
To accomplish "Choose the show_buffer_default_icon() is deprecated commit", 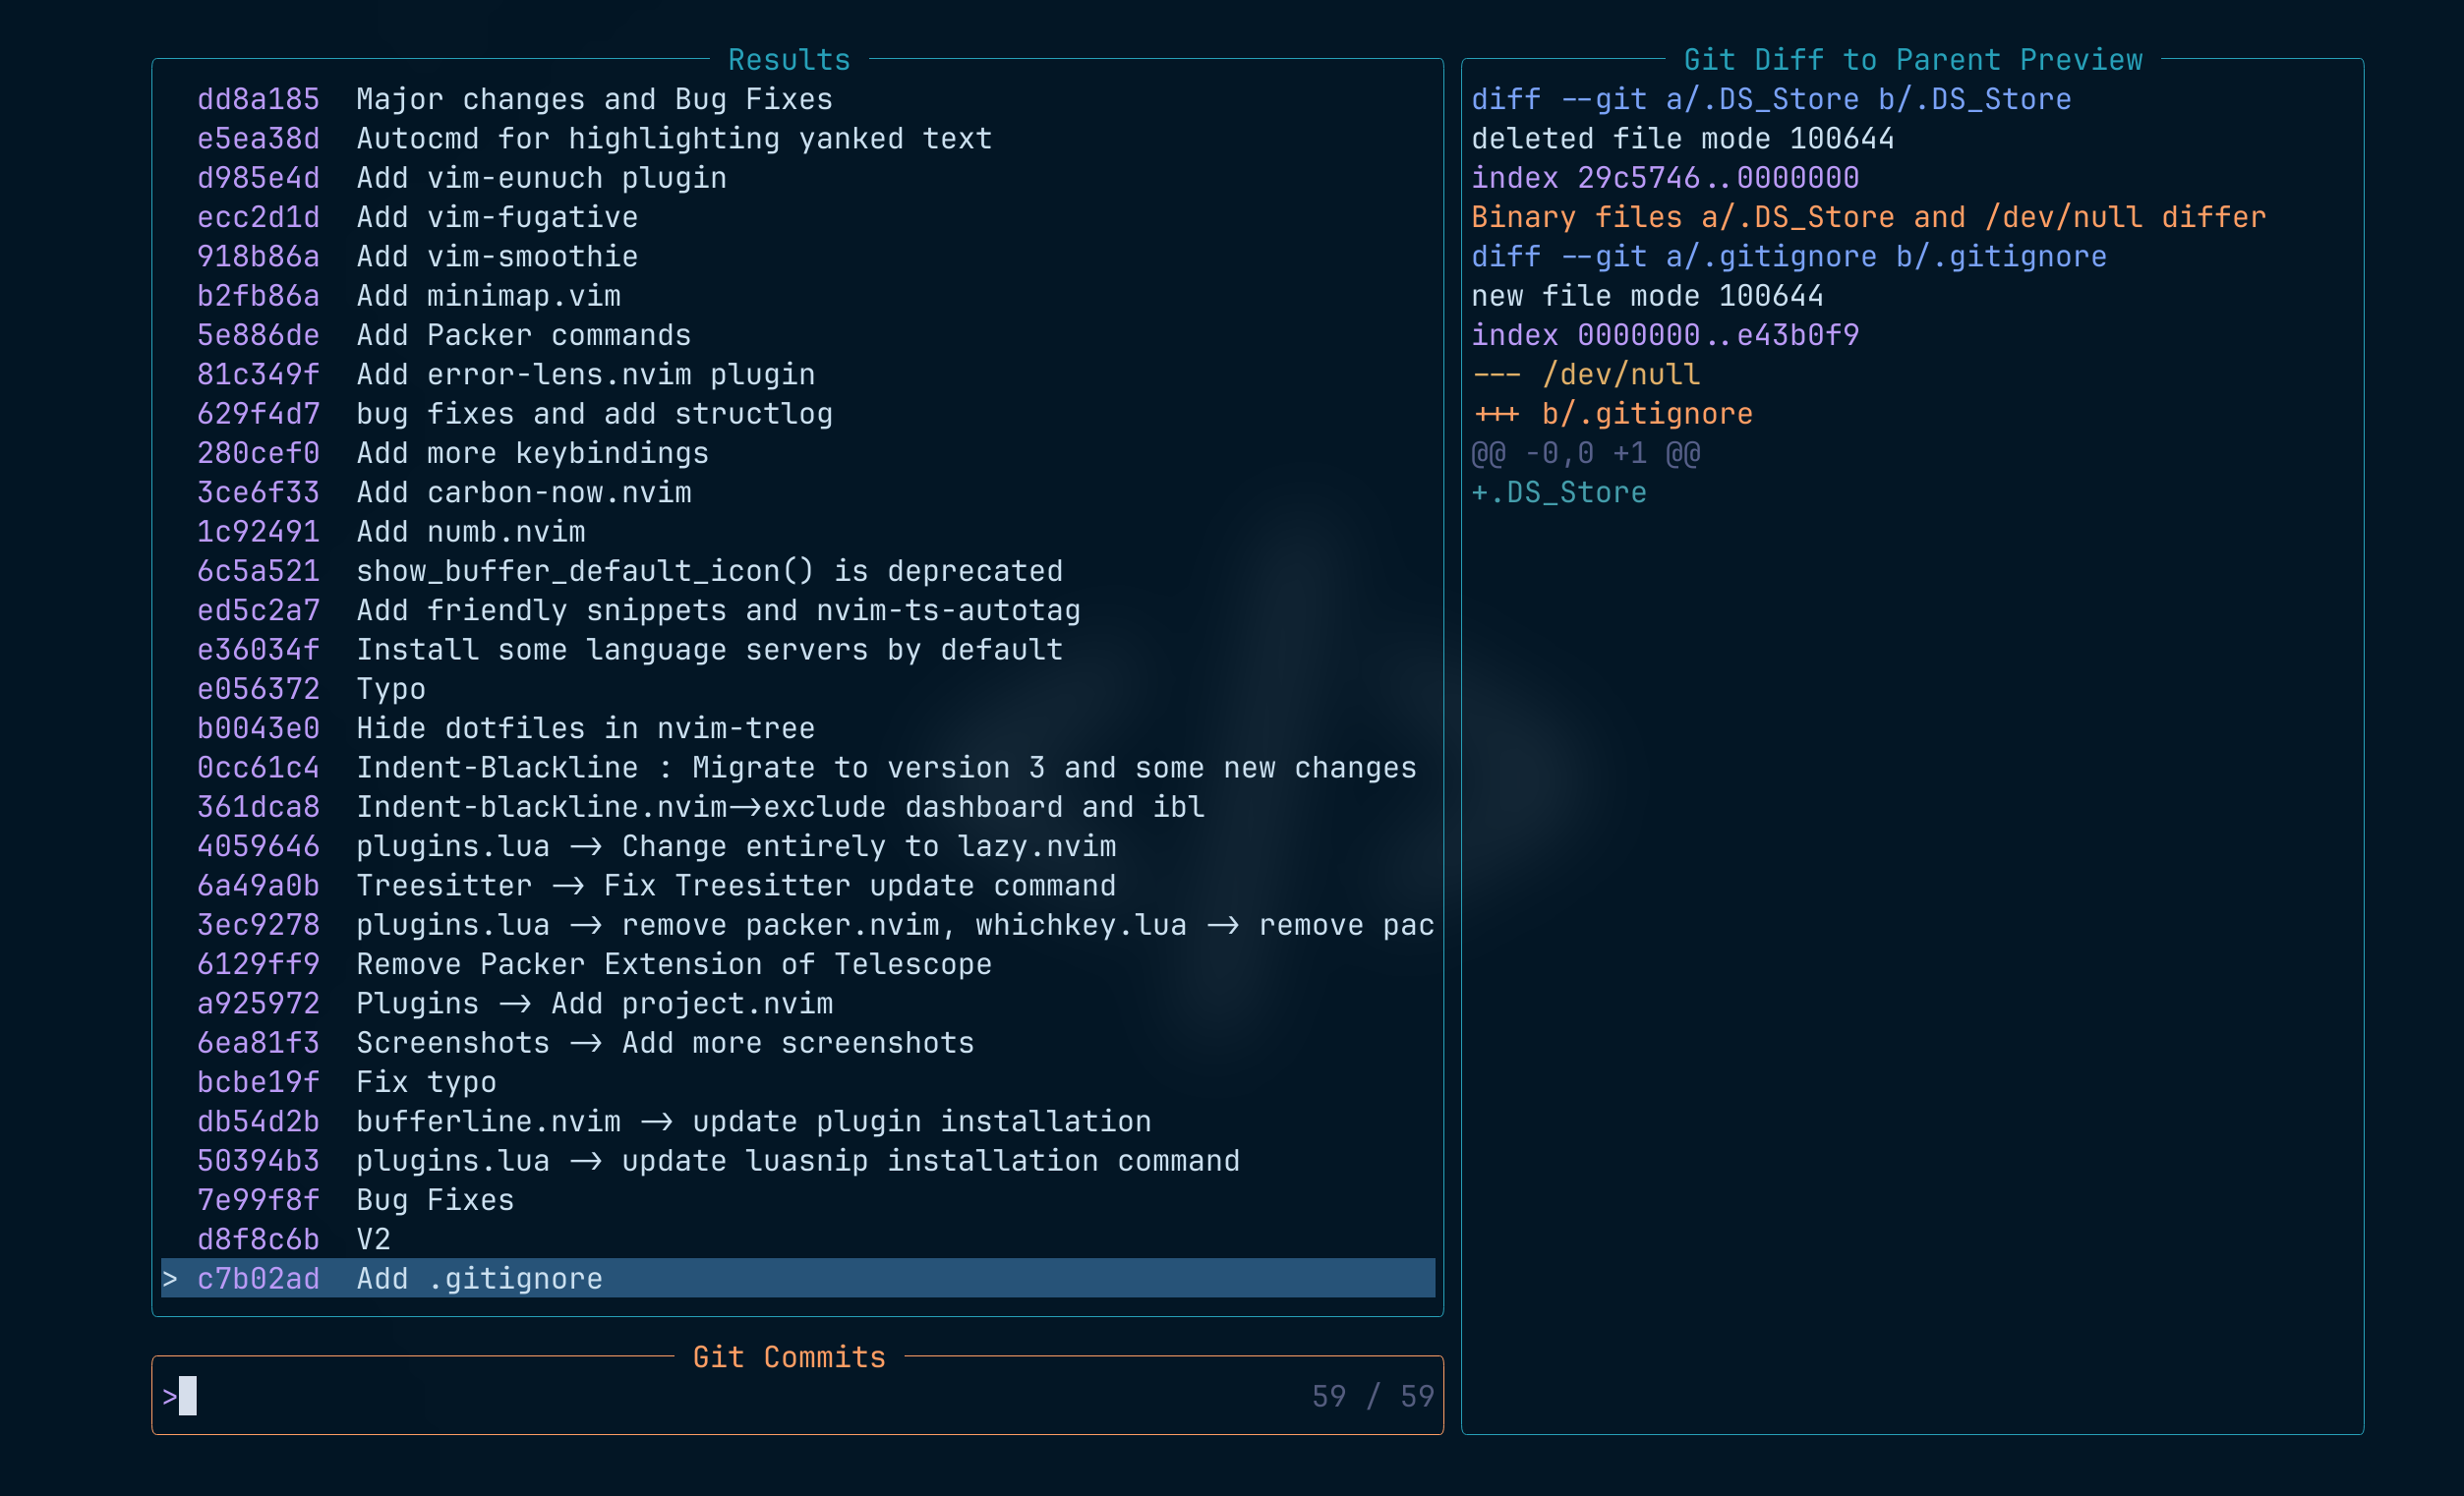I will point(709,571).
